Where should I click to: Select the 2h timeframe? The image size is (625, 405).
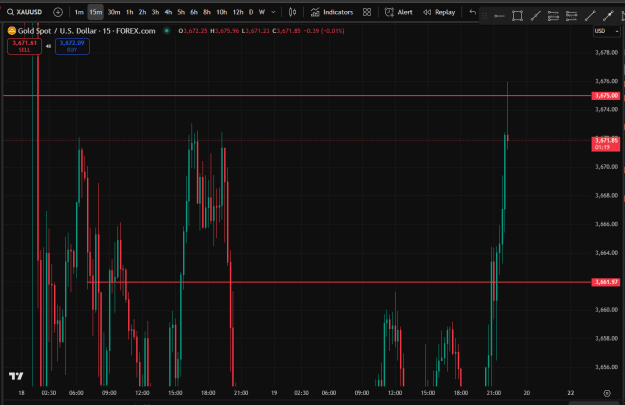click(x=142, y=12)
